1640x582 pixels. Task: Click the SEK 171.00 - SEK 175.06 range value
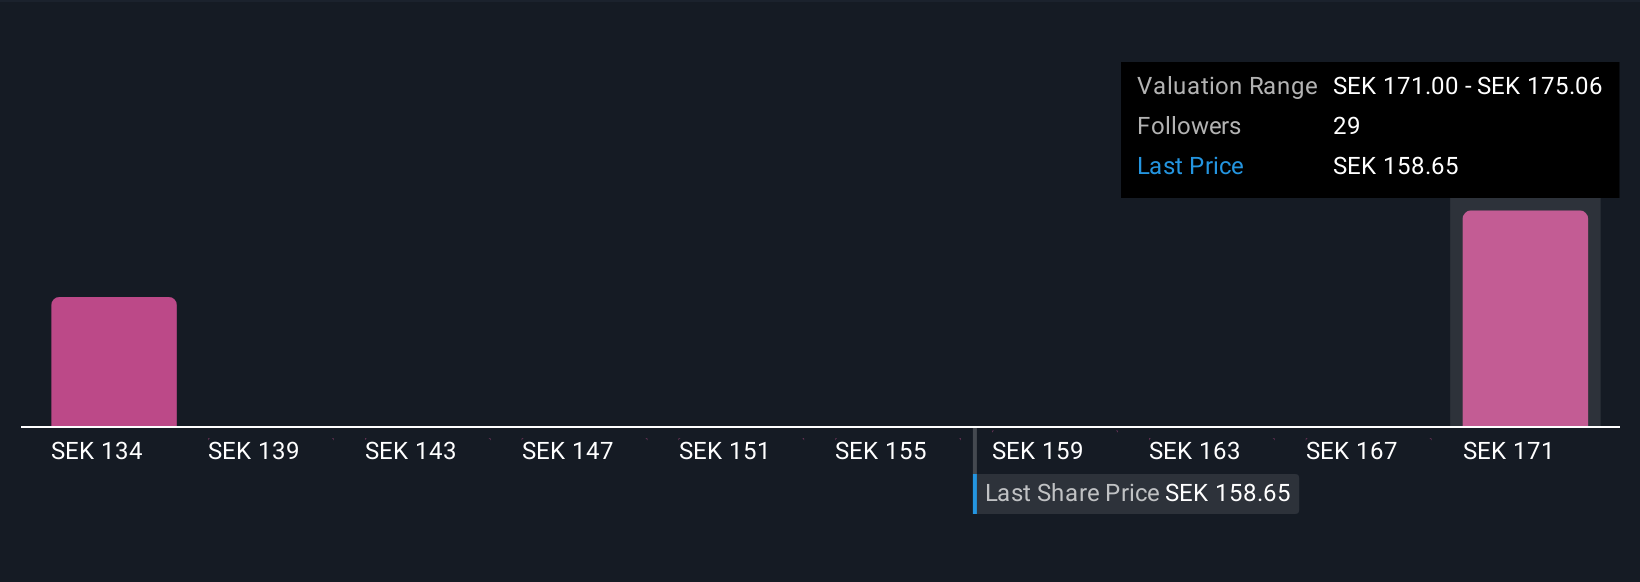(1467, 86)
